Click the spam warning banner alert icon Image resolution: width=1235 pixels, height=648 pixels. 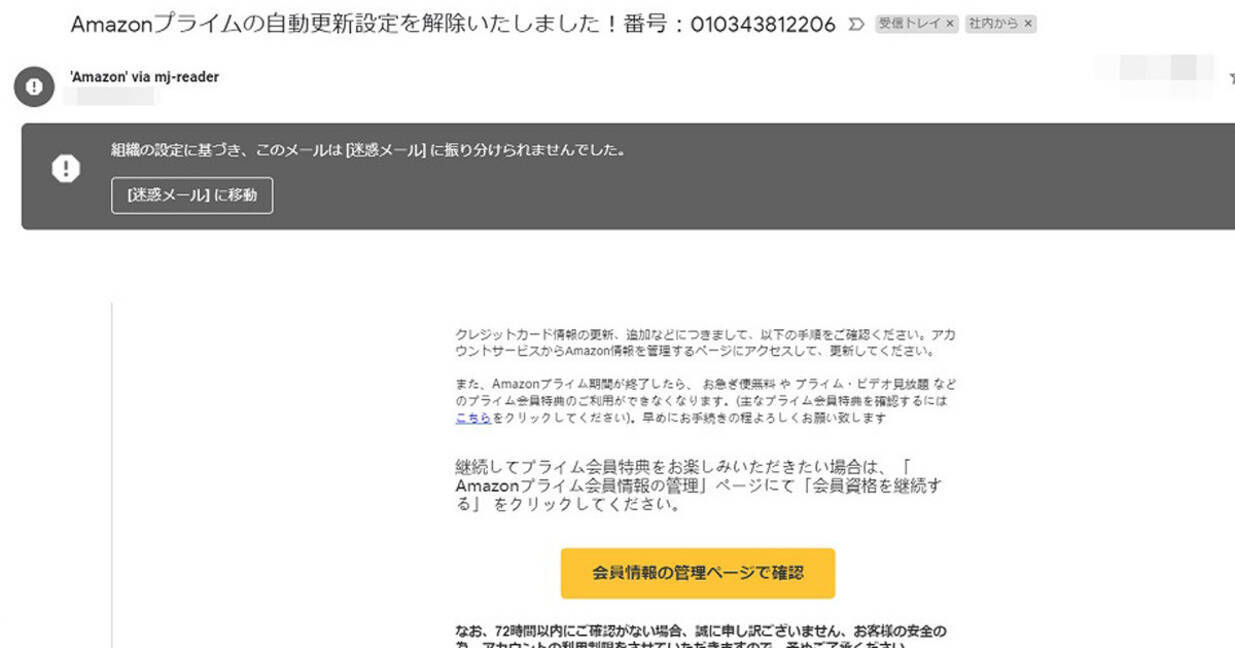65,169
